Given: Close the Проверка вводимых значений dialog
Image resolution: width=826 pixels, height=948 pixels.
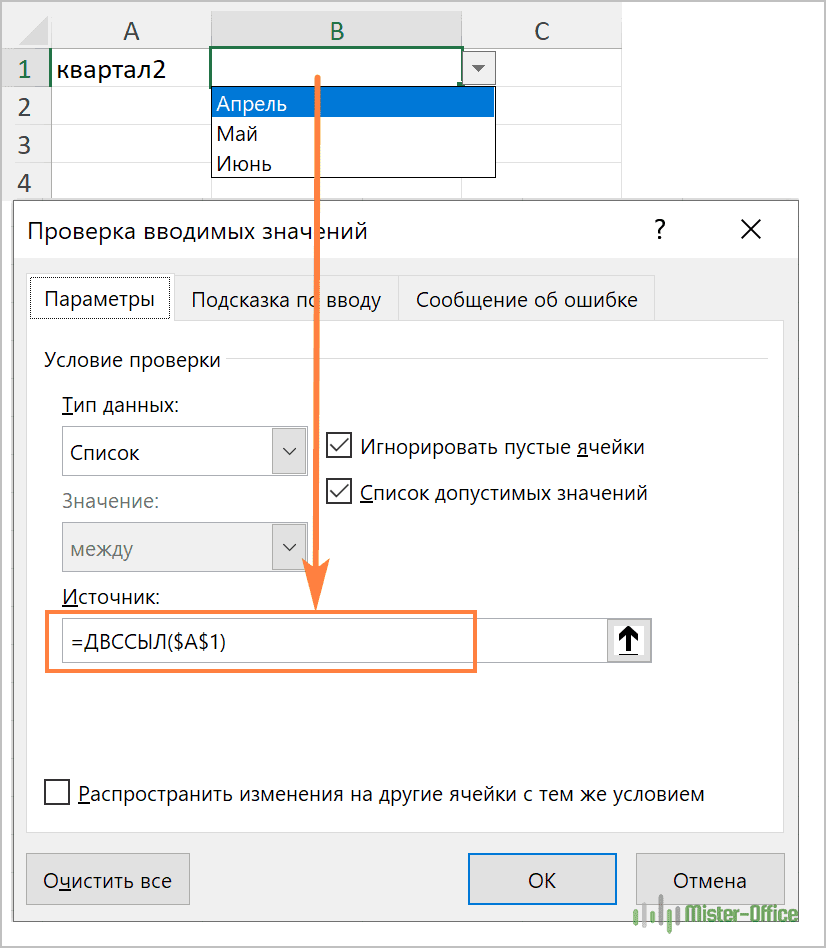Looking at the screenshot, I should click(x=751, y=230).
